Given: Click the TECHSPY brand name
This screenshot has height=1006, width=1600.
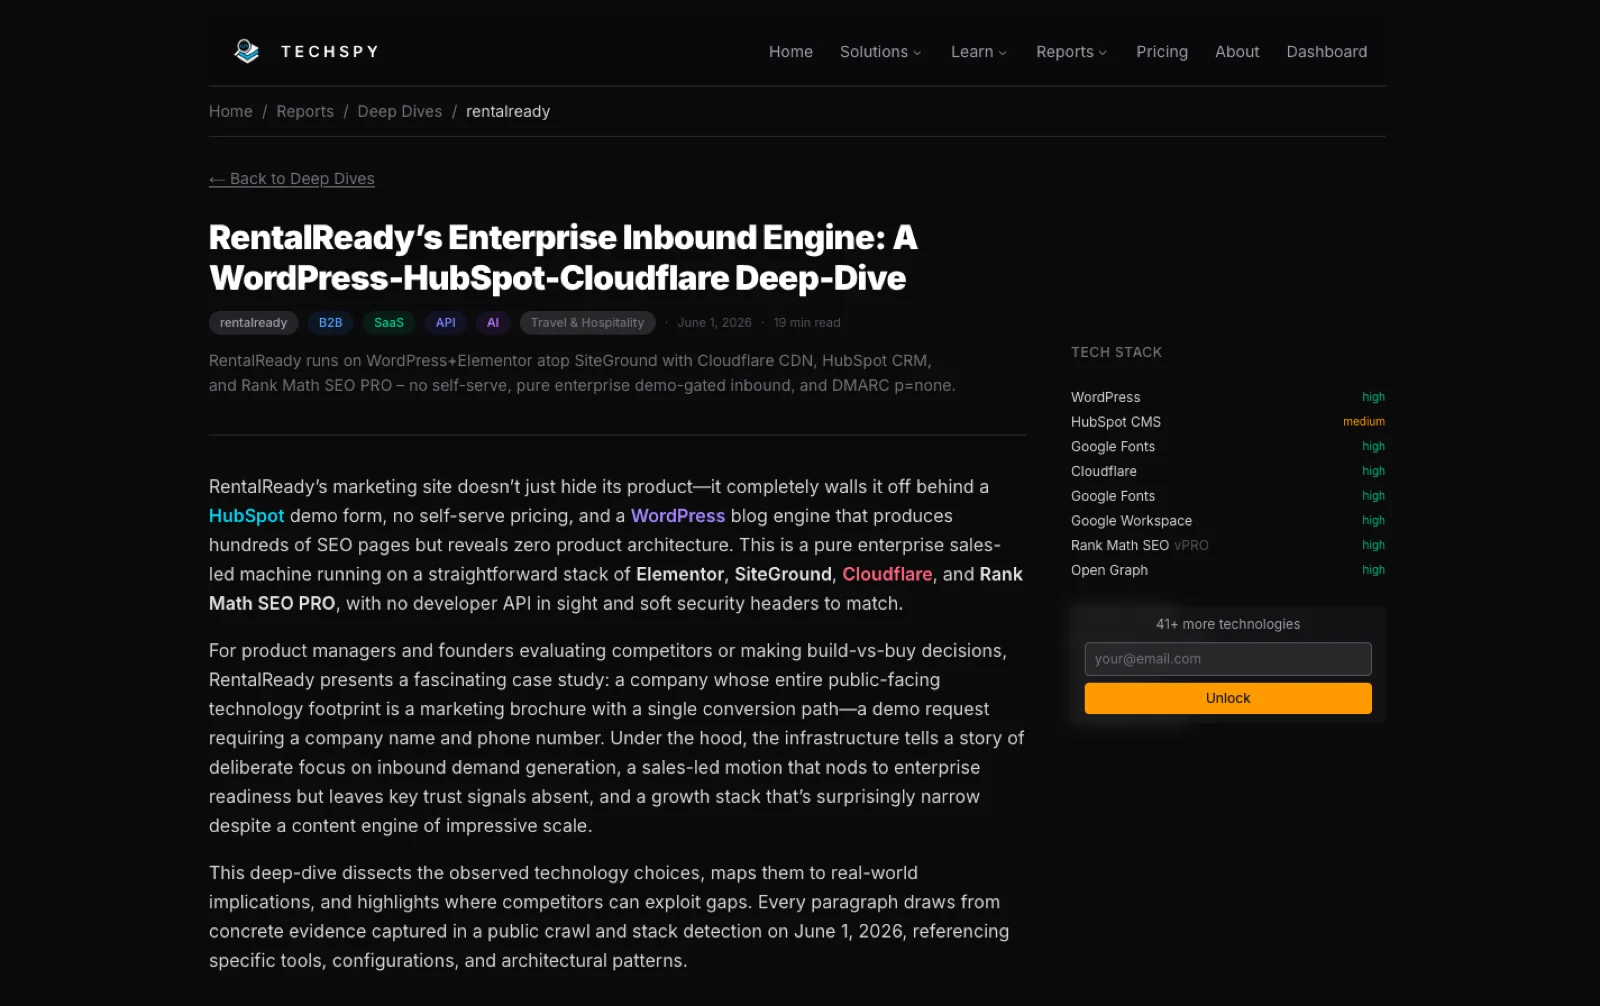Looking at the screenshot, I should 330,51.
